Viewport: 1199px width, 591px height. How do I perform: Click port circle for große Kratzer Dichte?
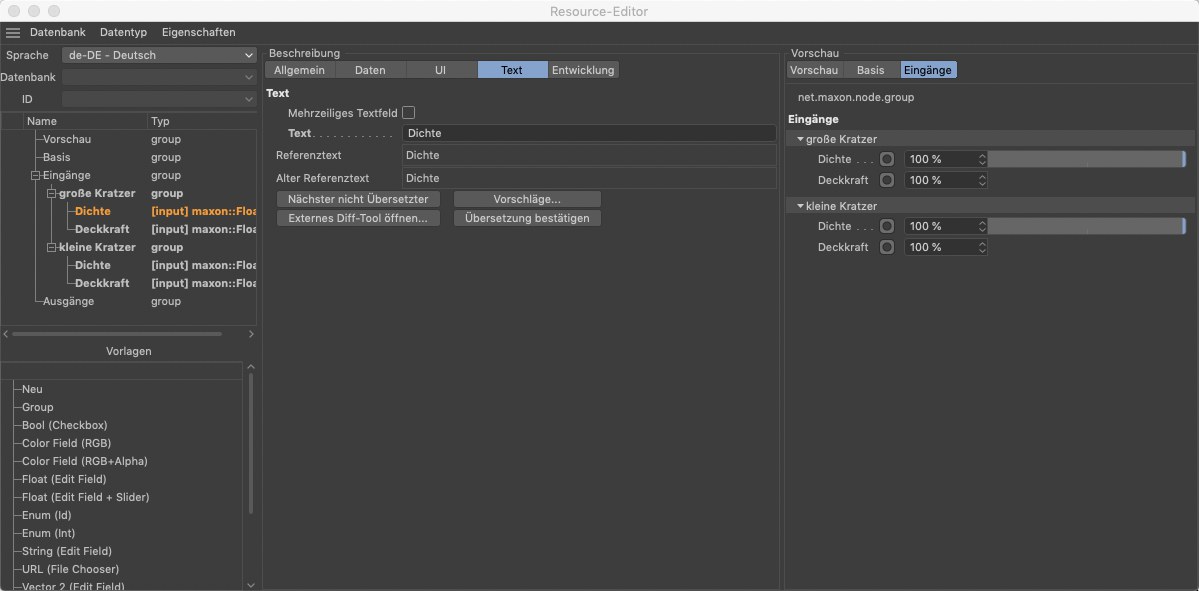[x=887, y=159]
